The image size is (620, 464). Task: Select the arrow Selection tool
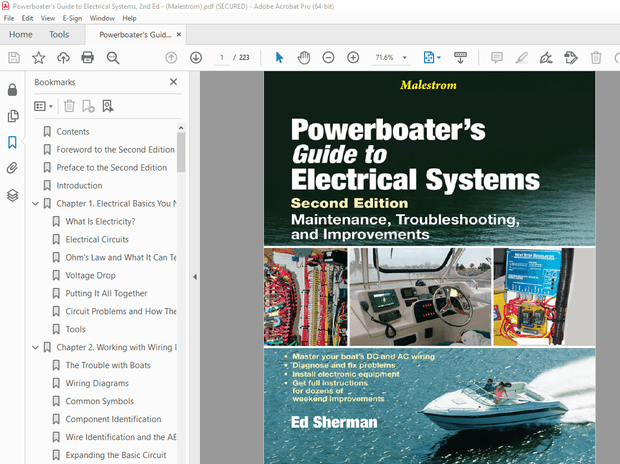click(279, 58)
